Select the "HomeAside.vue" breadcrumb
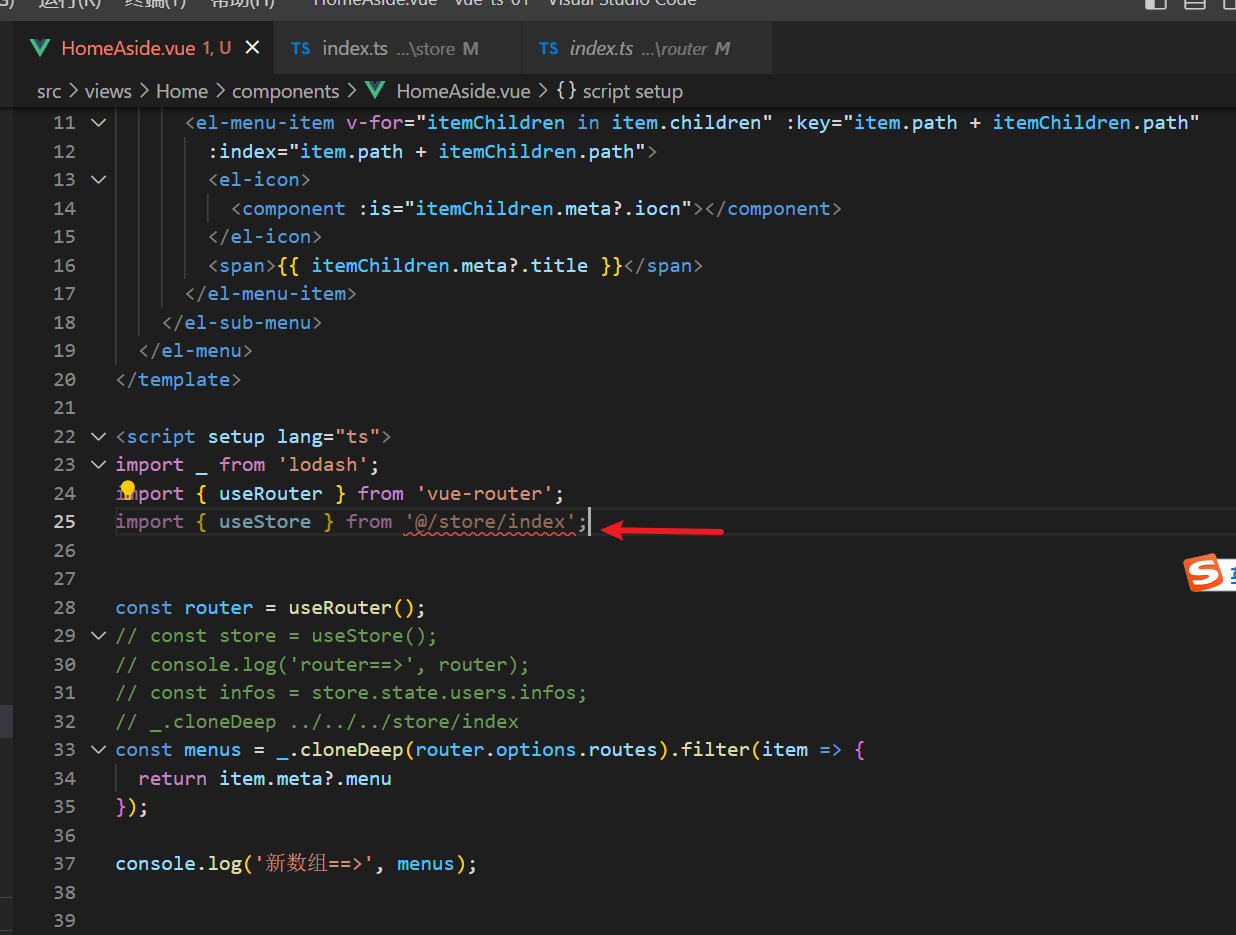The image size is (1236, 935). pos(463,91)
